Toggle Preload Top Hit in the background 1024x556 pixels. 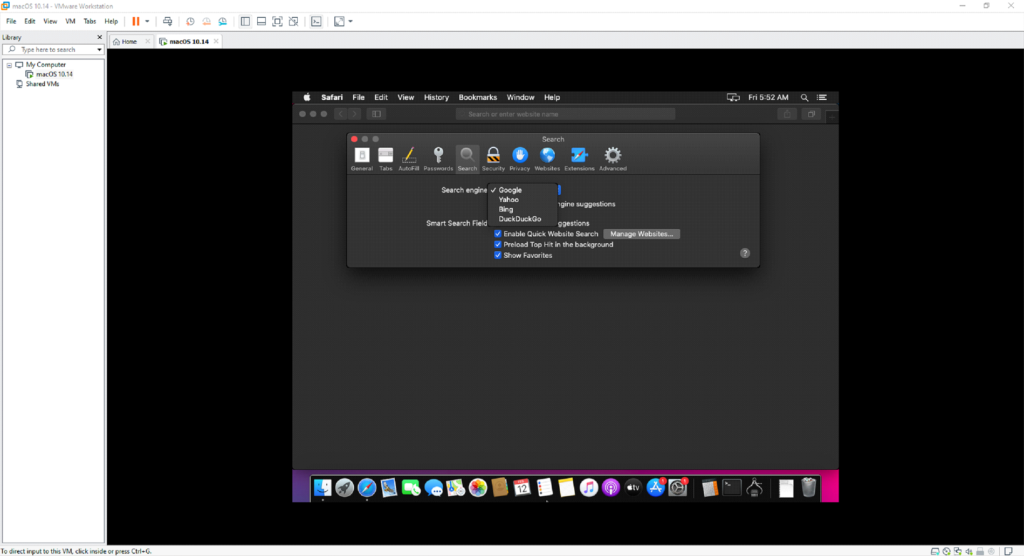498,244
